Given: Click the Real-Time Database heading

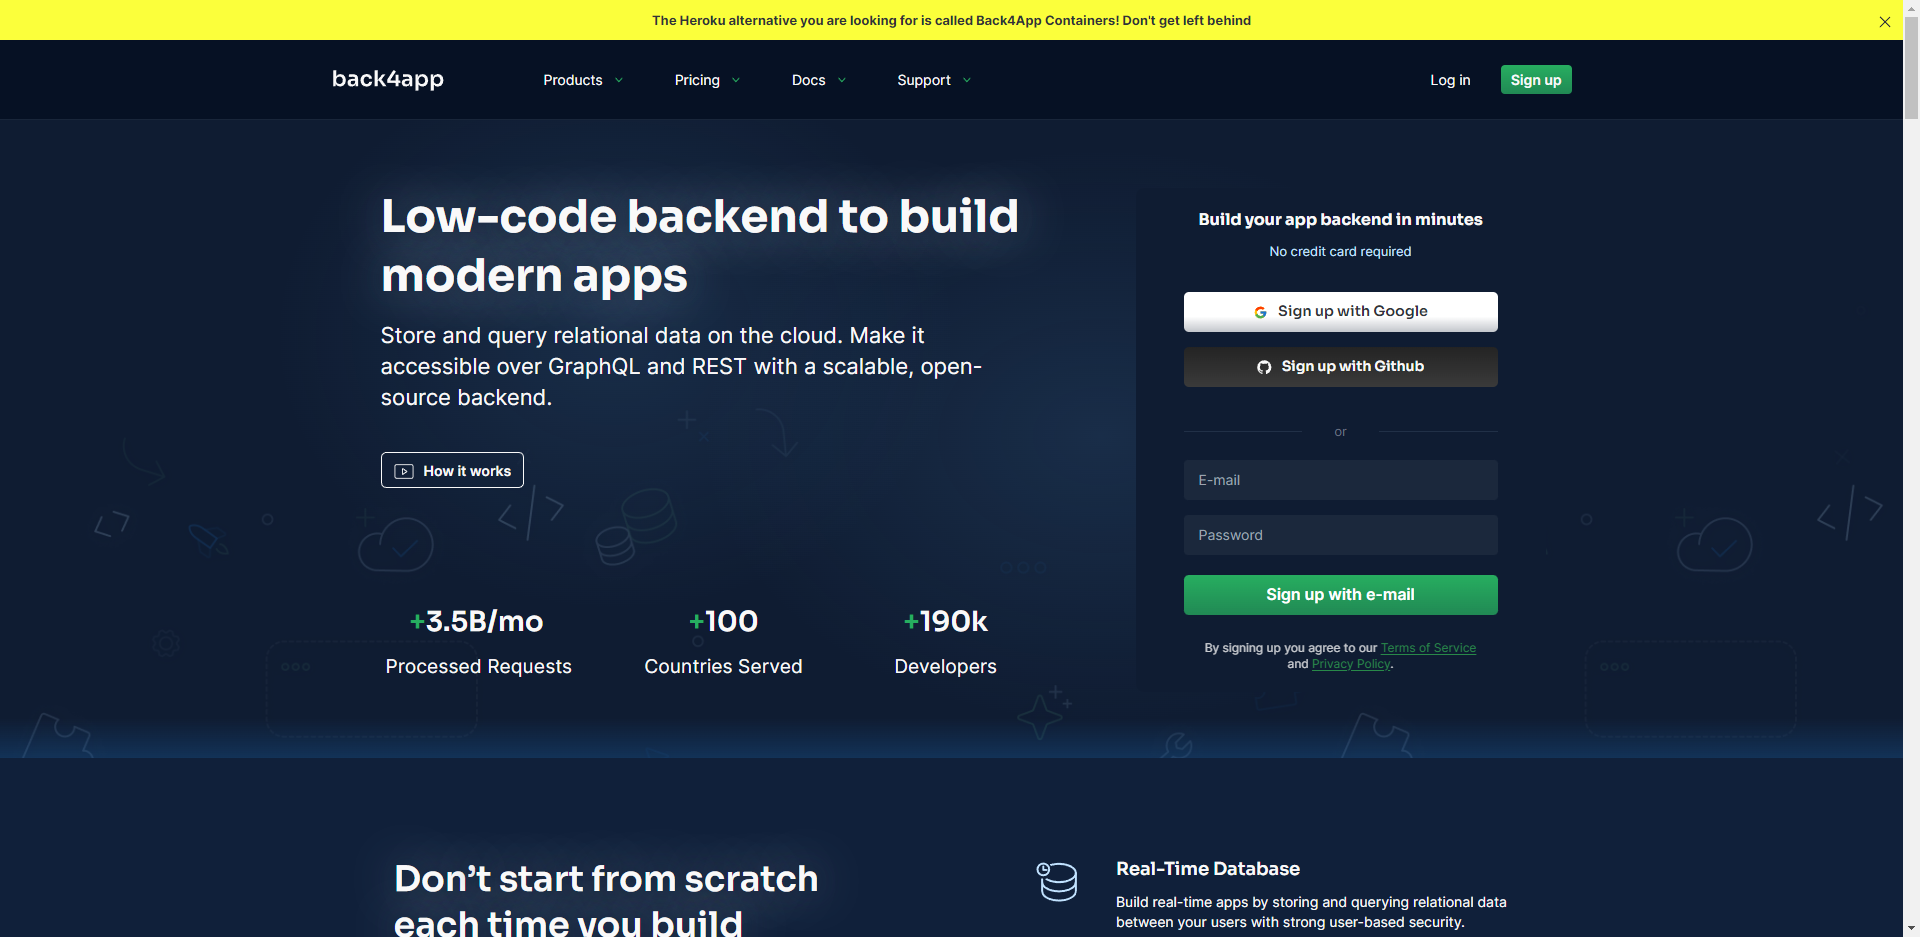Looking at the screenshot, I should 1208,869.
